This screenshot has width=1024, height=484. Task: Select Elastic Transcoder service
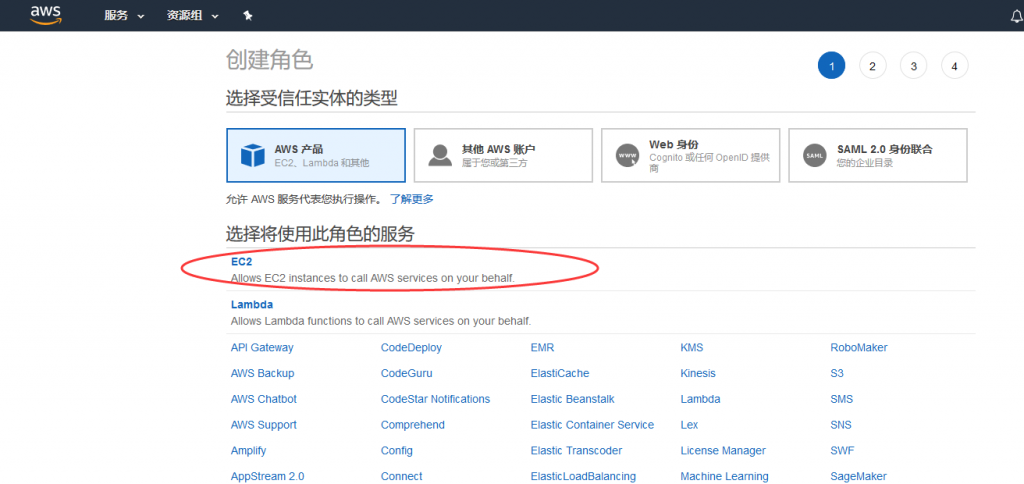pyautogui.click(x=577, y=451)
